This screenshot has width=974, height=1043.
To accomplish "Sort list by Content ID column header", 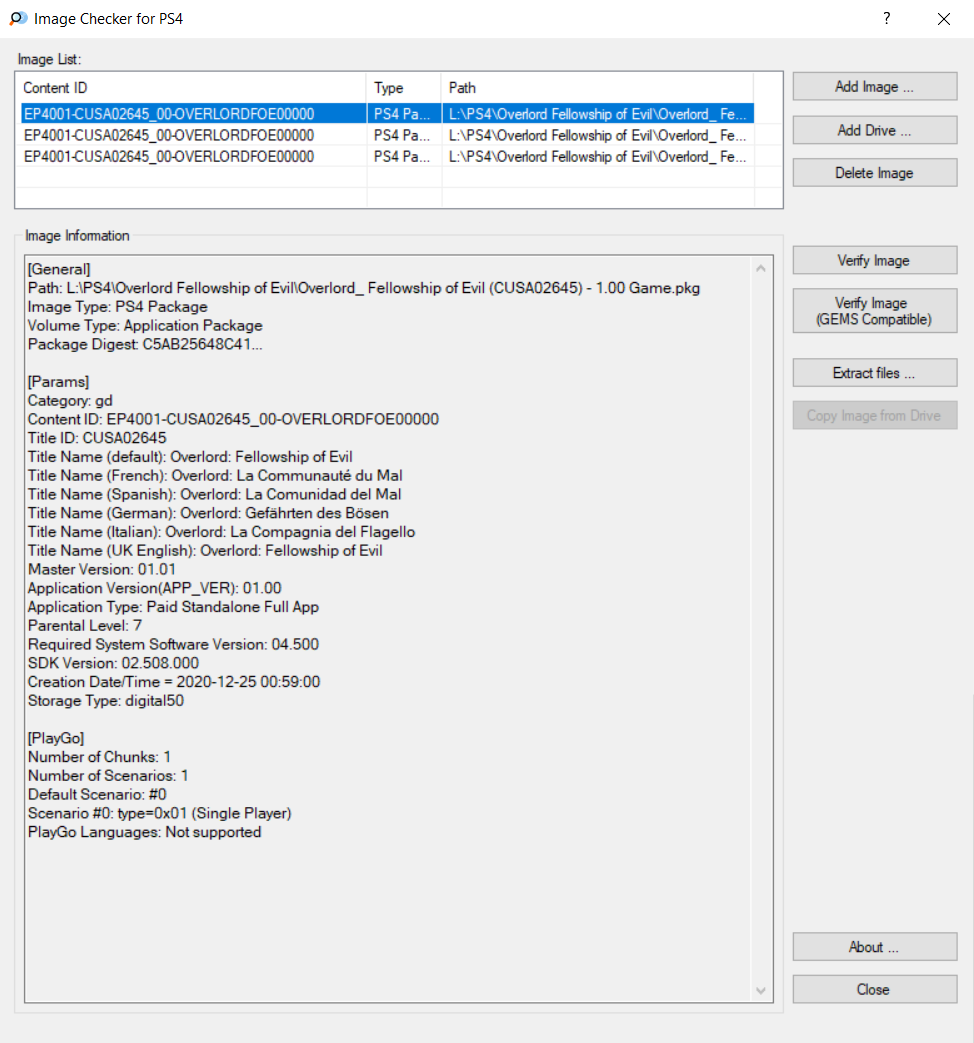I will click(x=192, y=88).
